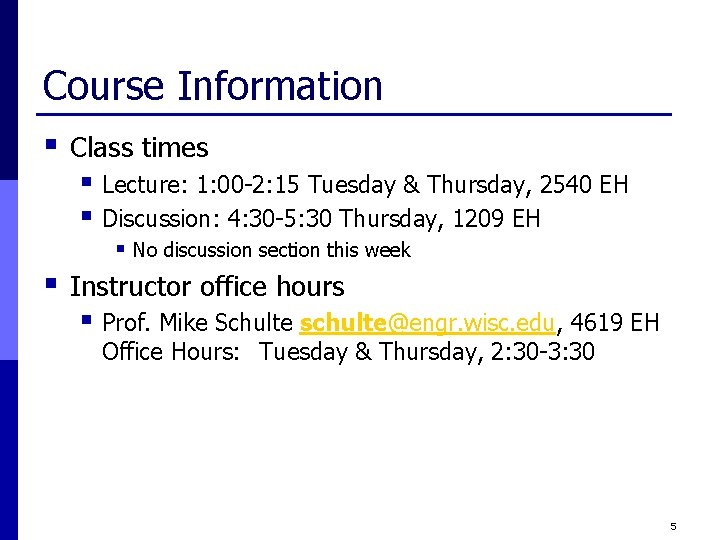This screenshot has height=540, width=720.
Task: Click the bullet beside Prof. Mike Schulte
Action: pos(86,320)
